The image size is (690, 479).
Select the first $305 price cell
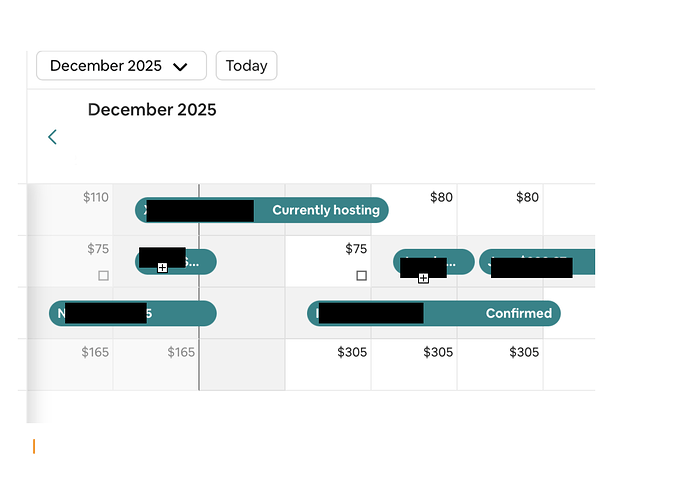point(353,353)
